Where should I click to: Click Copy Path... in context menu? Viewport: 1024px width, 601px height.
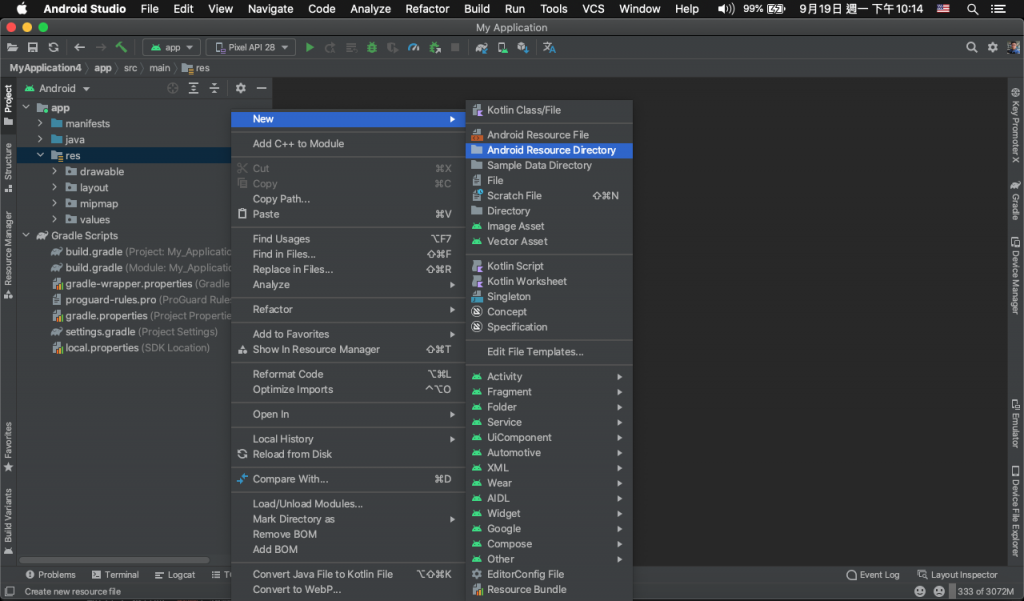pyautogui.click(x=347, y=199)
